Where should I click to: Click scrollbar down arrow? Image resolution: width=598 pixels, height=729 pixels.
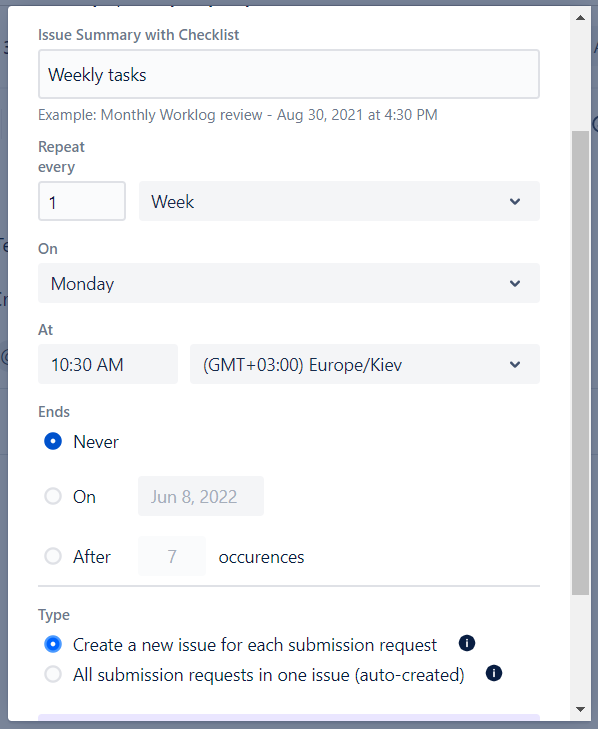click(580, 709)
